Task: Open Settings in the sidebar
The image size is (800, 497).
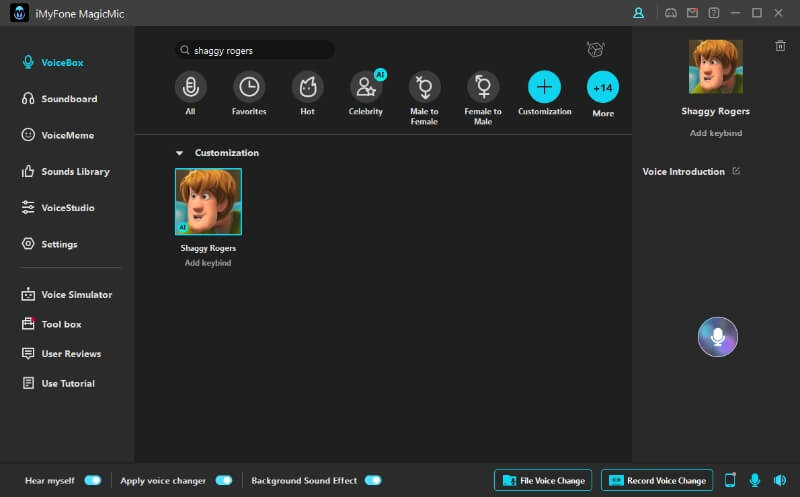Action: pos(49,244)
